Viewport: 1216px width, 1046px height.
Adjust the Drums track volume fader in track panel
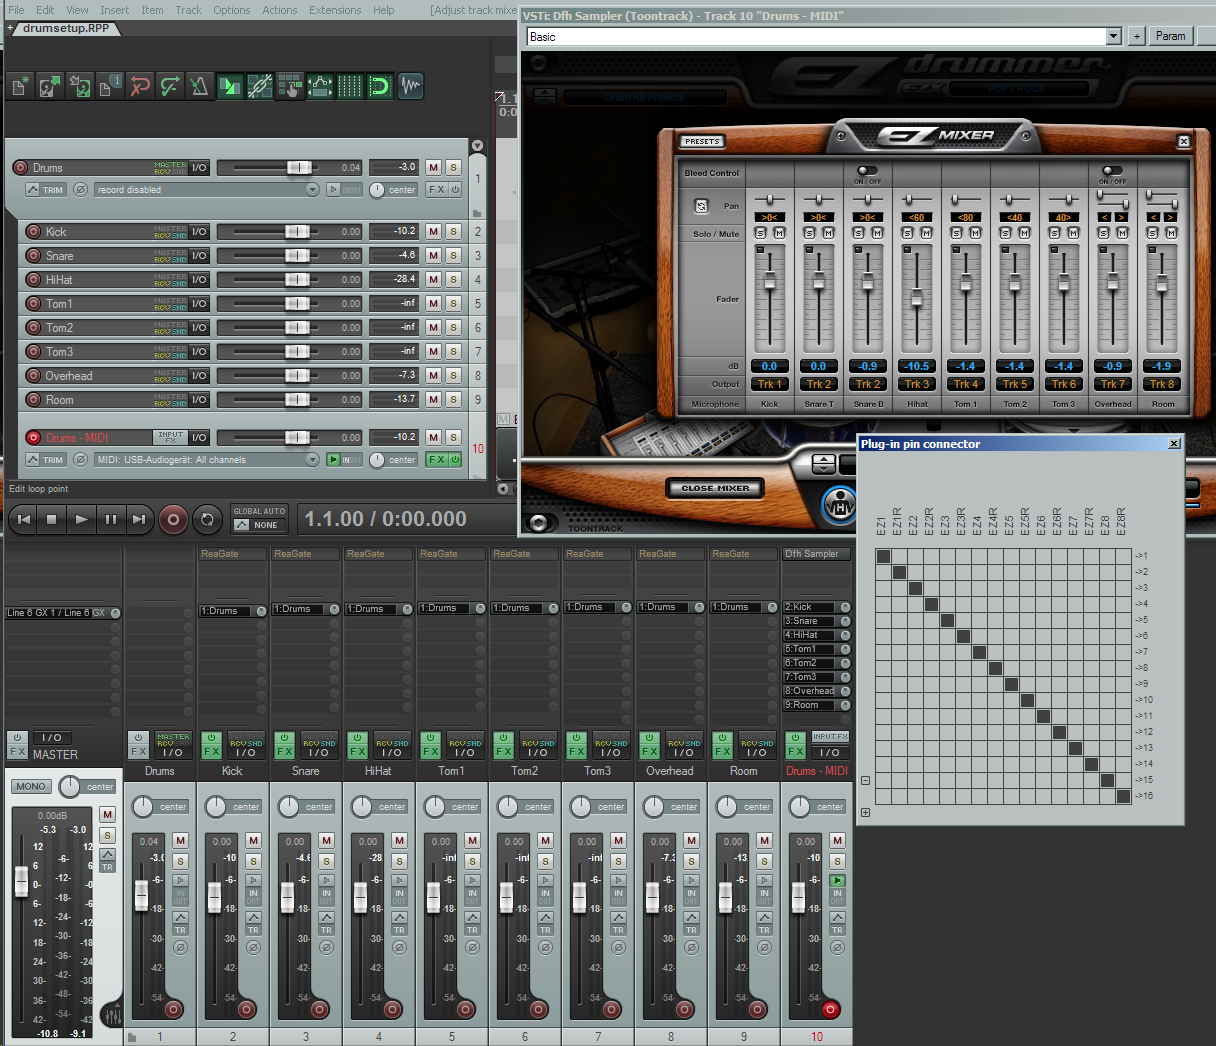point(298,168)
